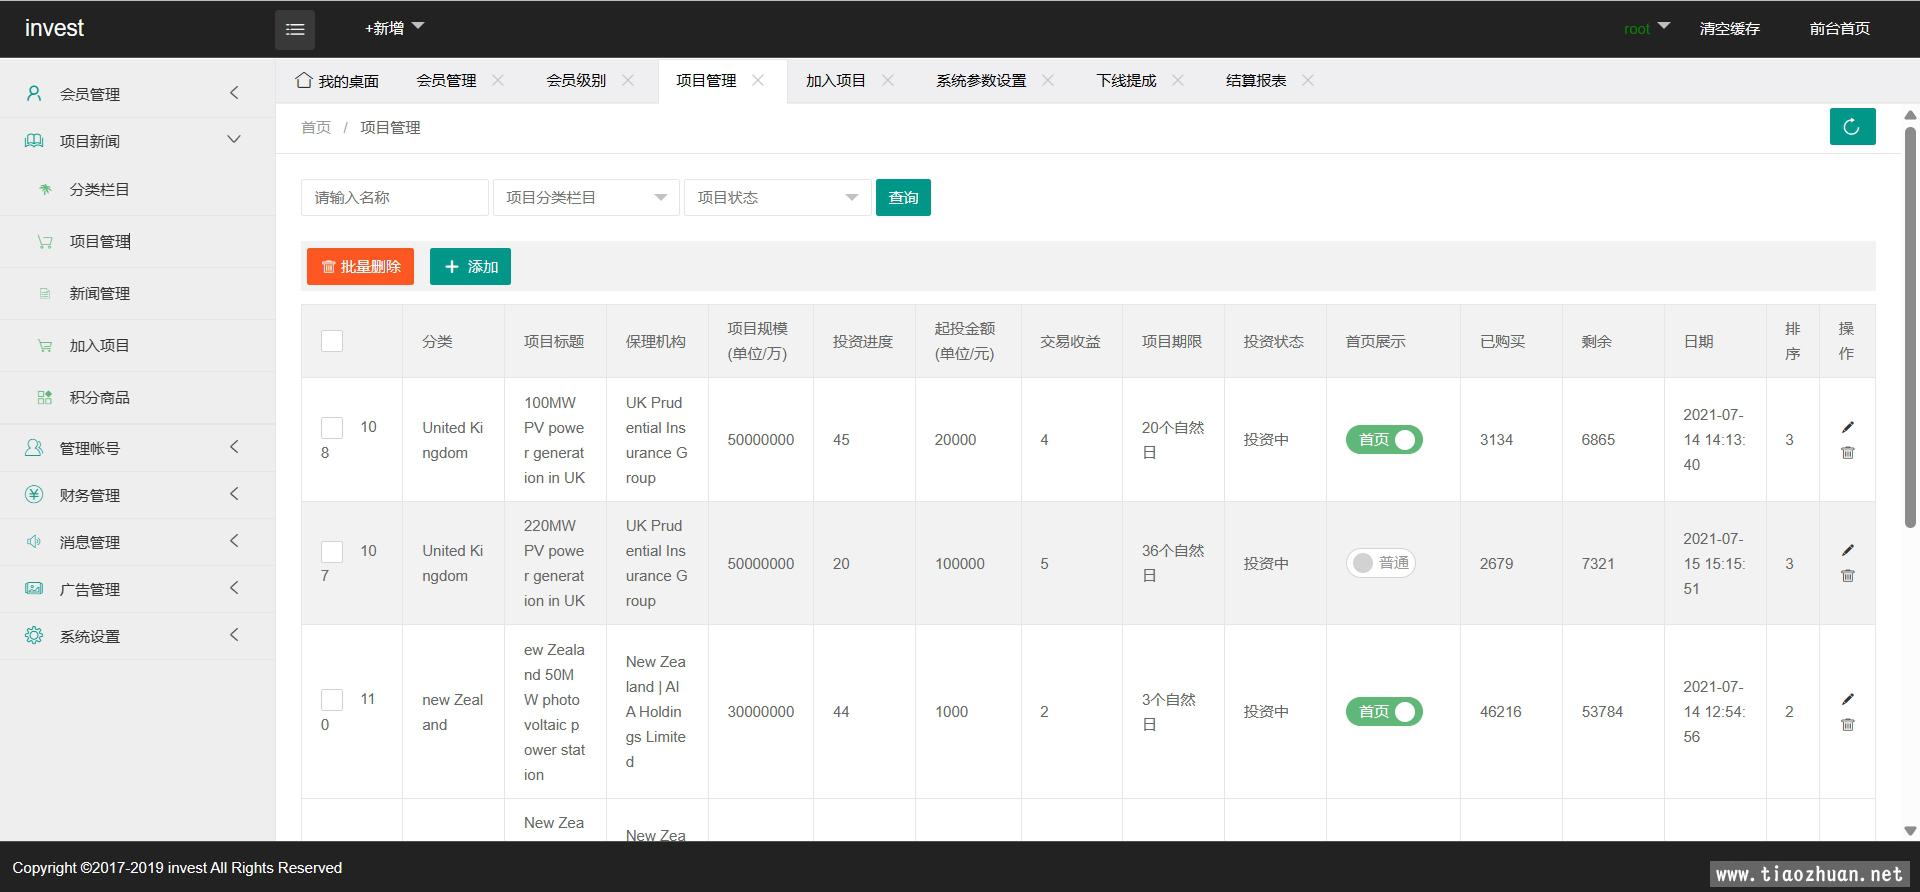Click the yen icon beside 财务管理
Viewport: 1920px width, 892px height.
34,495
